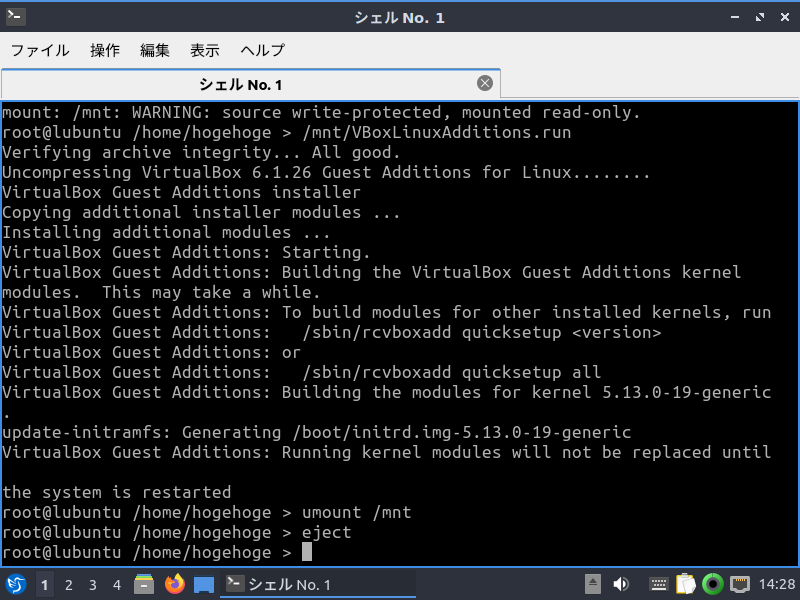
Task: Close the シェル No. 1 window
Action: pos(785,17)
